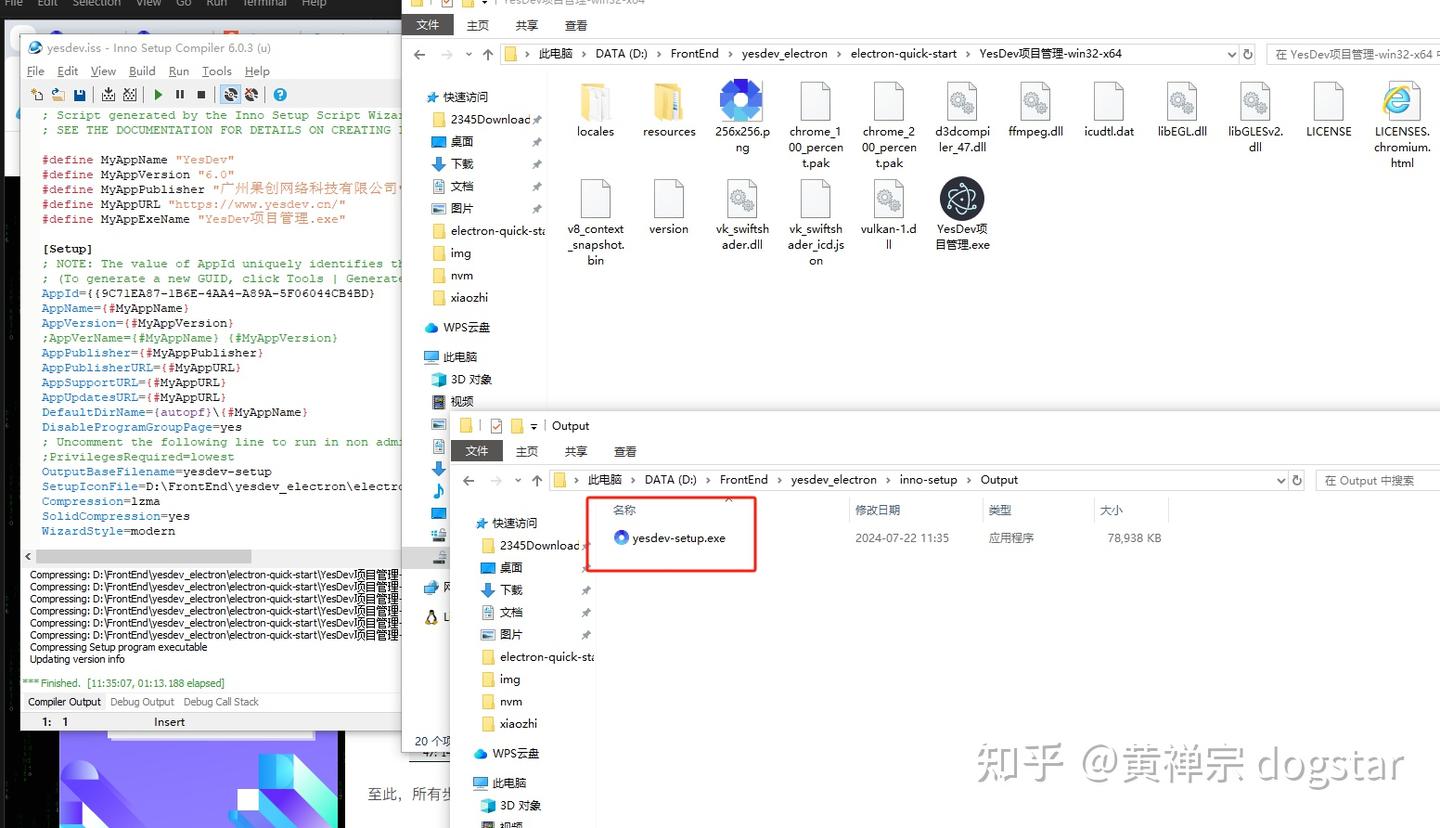Pause script execution in Inno Setup
Image resolution: width=1440 pixels, height=828 pixels.
pos(180,94)
